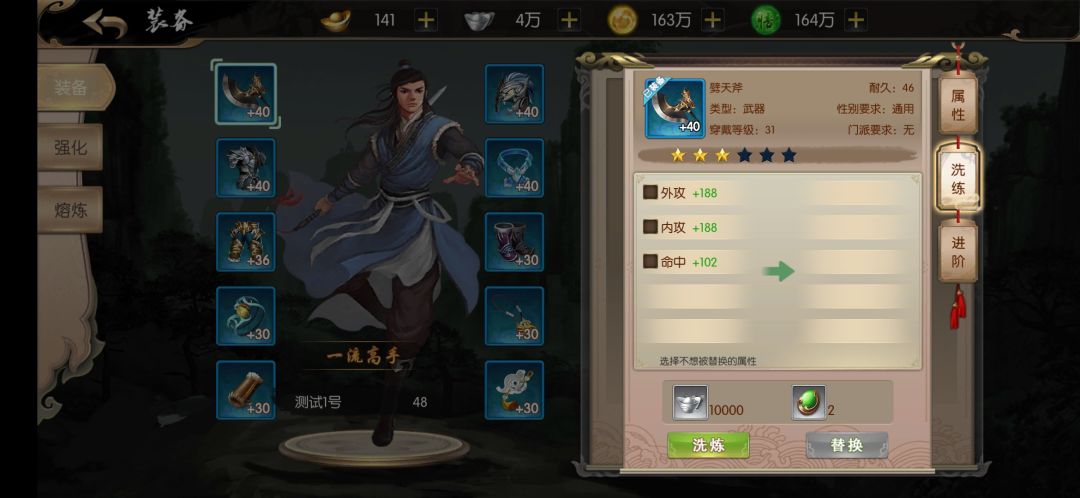Click the 替换 button
The height and width of the screenshot is (498, 1080).
coord(847,445)
